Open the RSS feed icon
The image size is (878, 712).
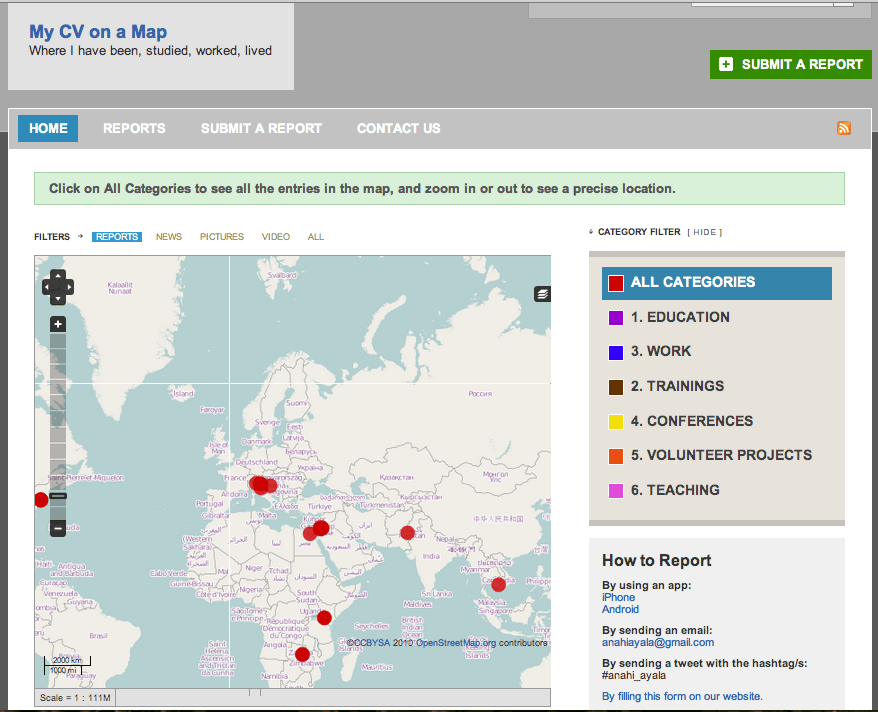(x=844, y=128)
